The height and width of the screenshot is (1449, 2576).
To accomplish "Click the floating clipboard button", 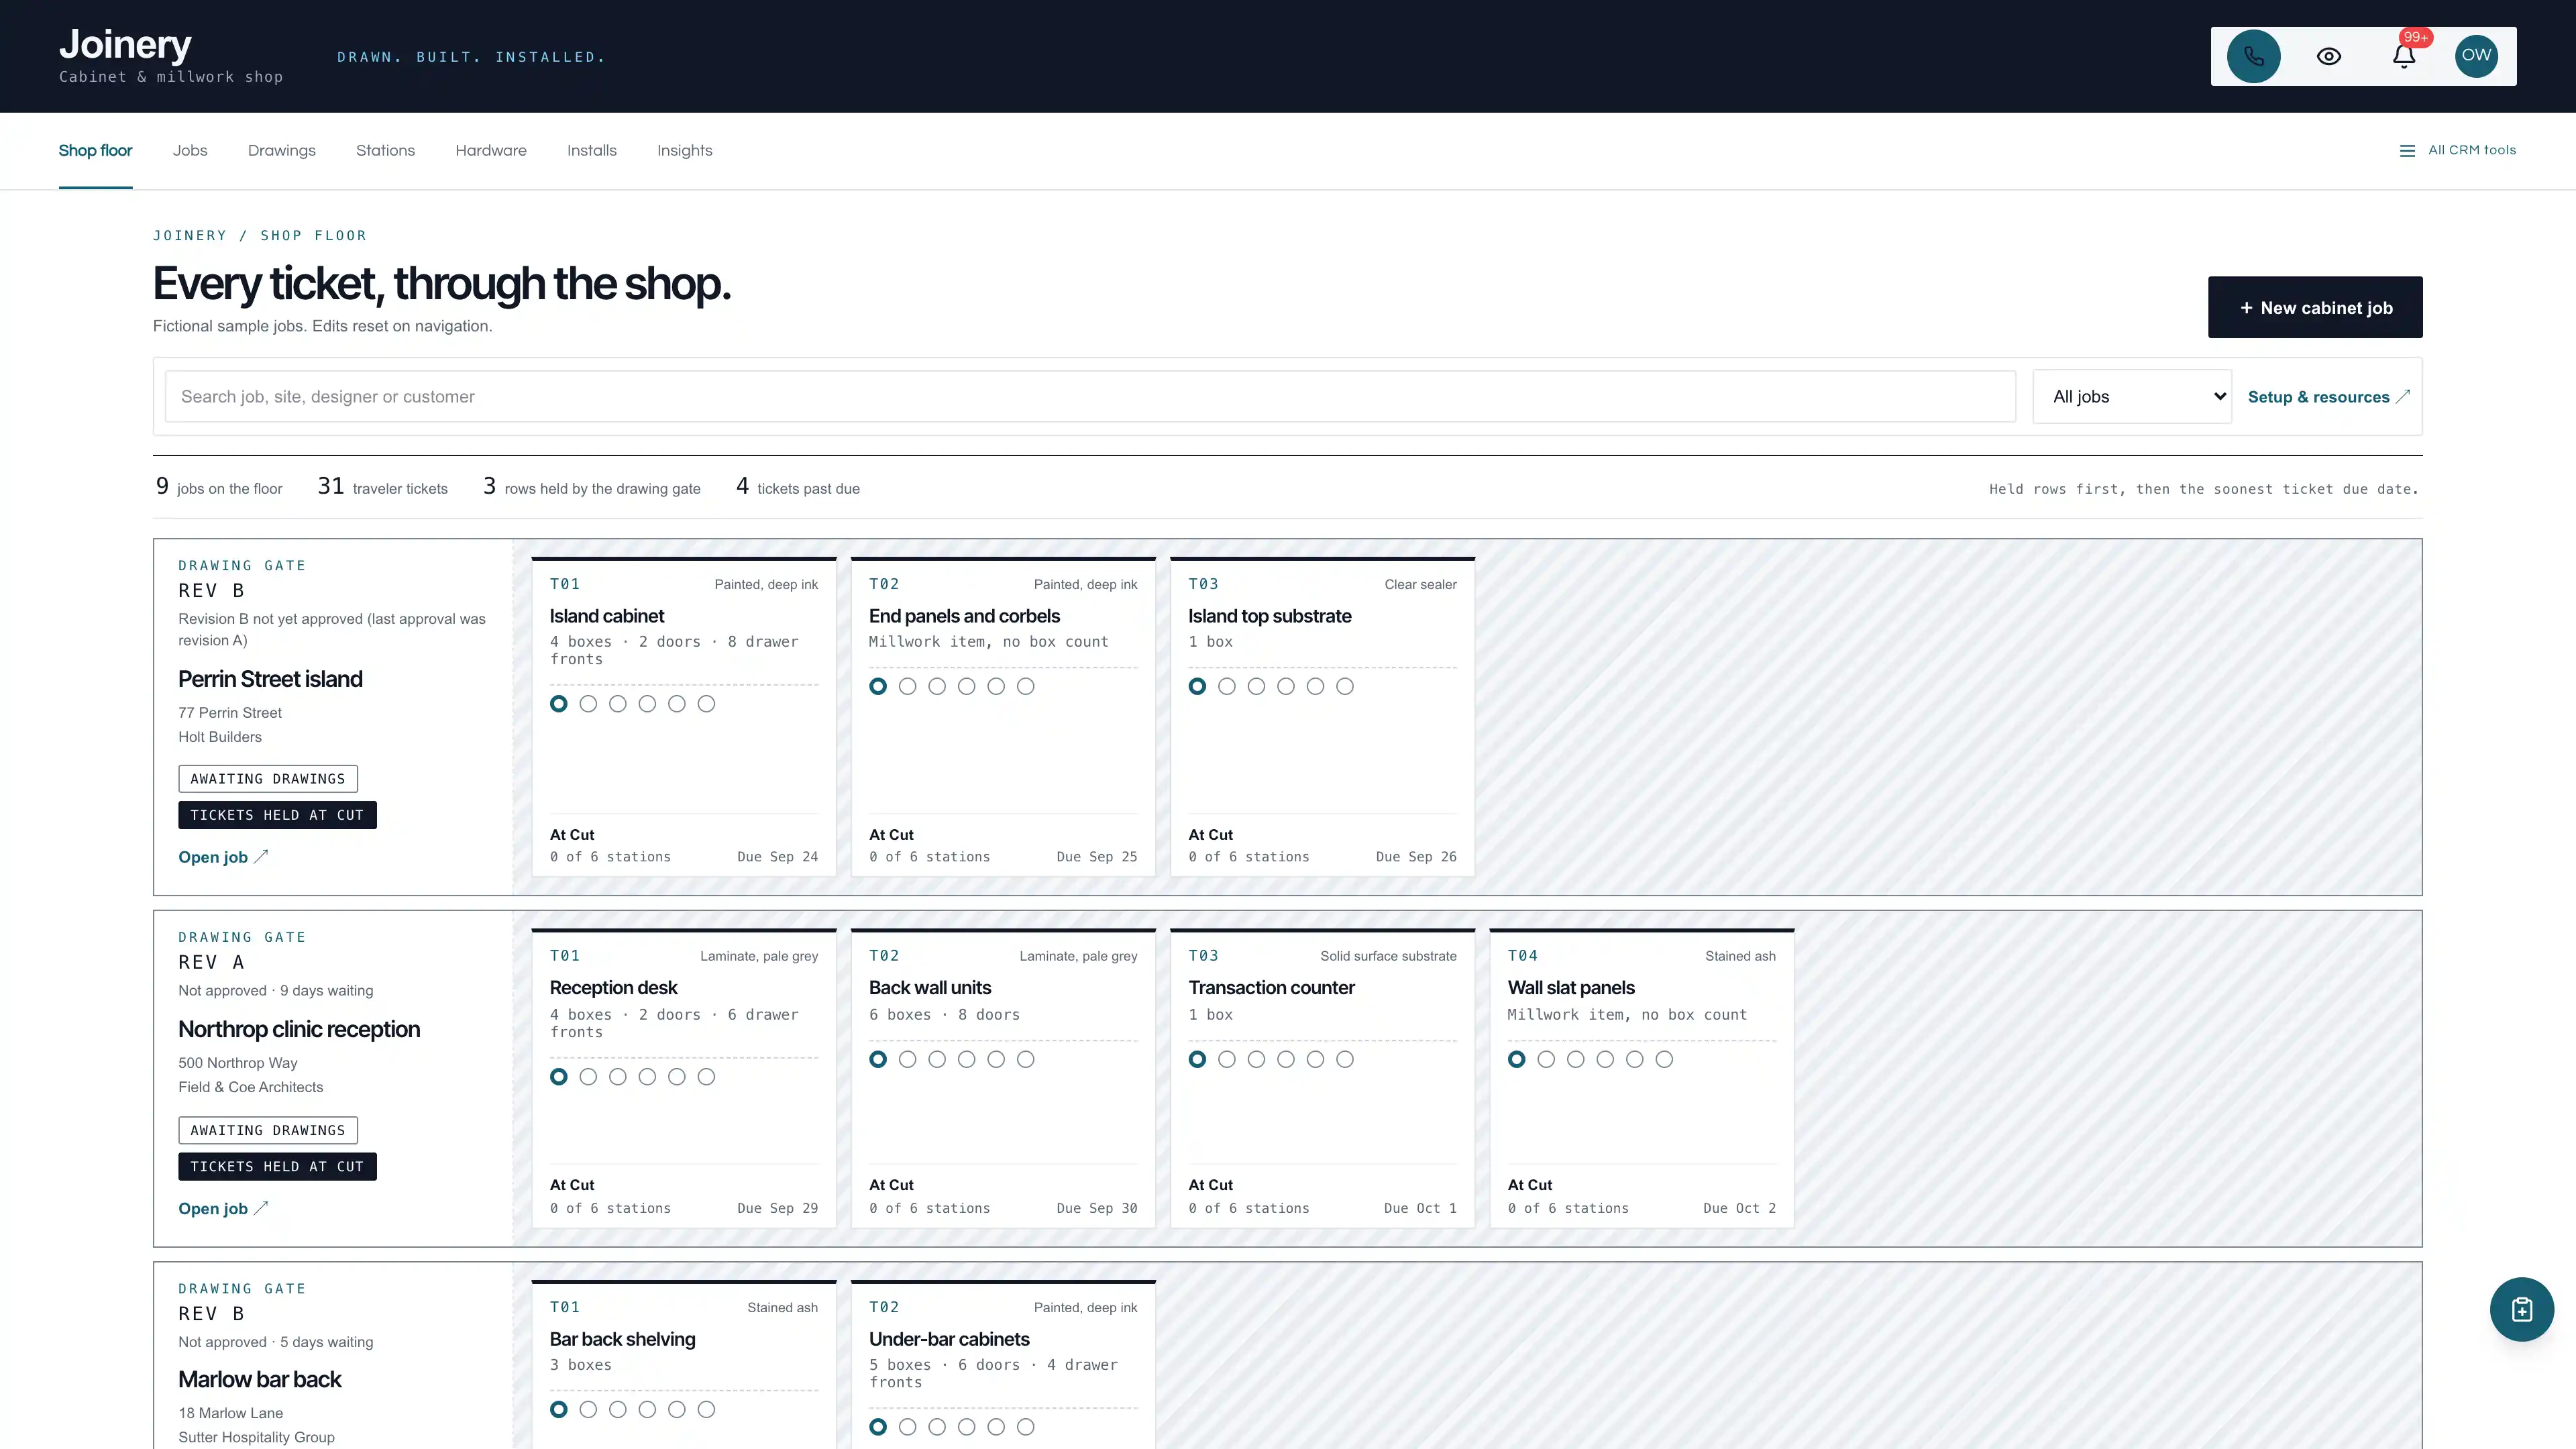I will point(2521,1309).
